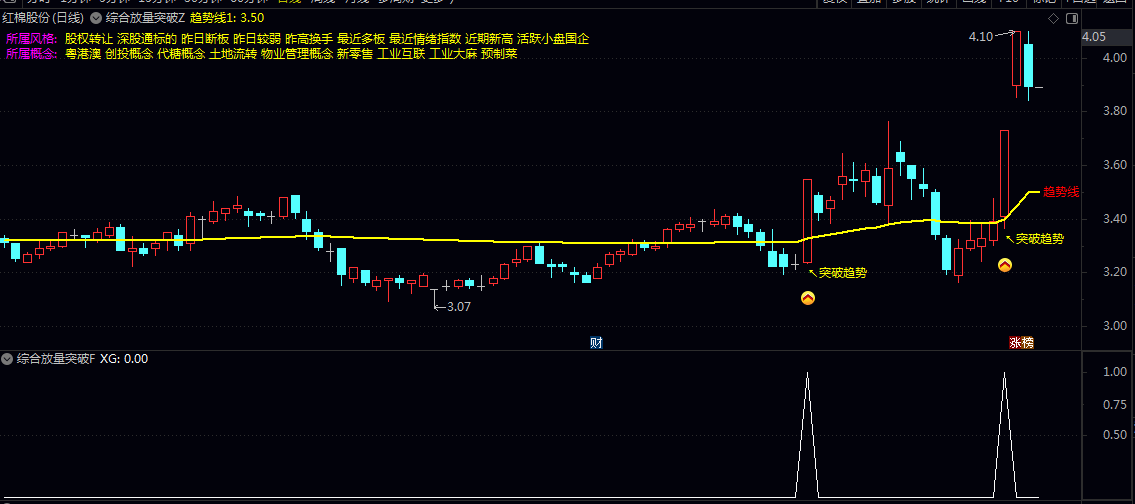Open the 综合放量突破Z indicator dropdown arrow

coord(96,17)
